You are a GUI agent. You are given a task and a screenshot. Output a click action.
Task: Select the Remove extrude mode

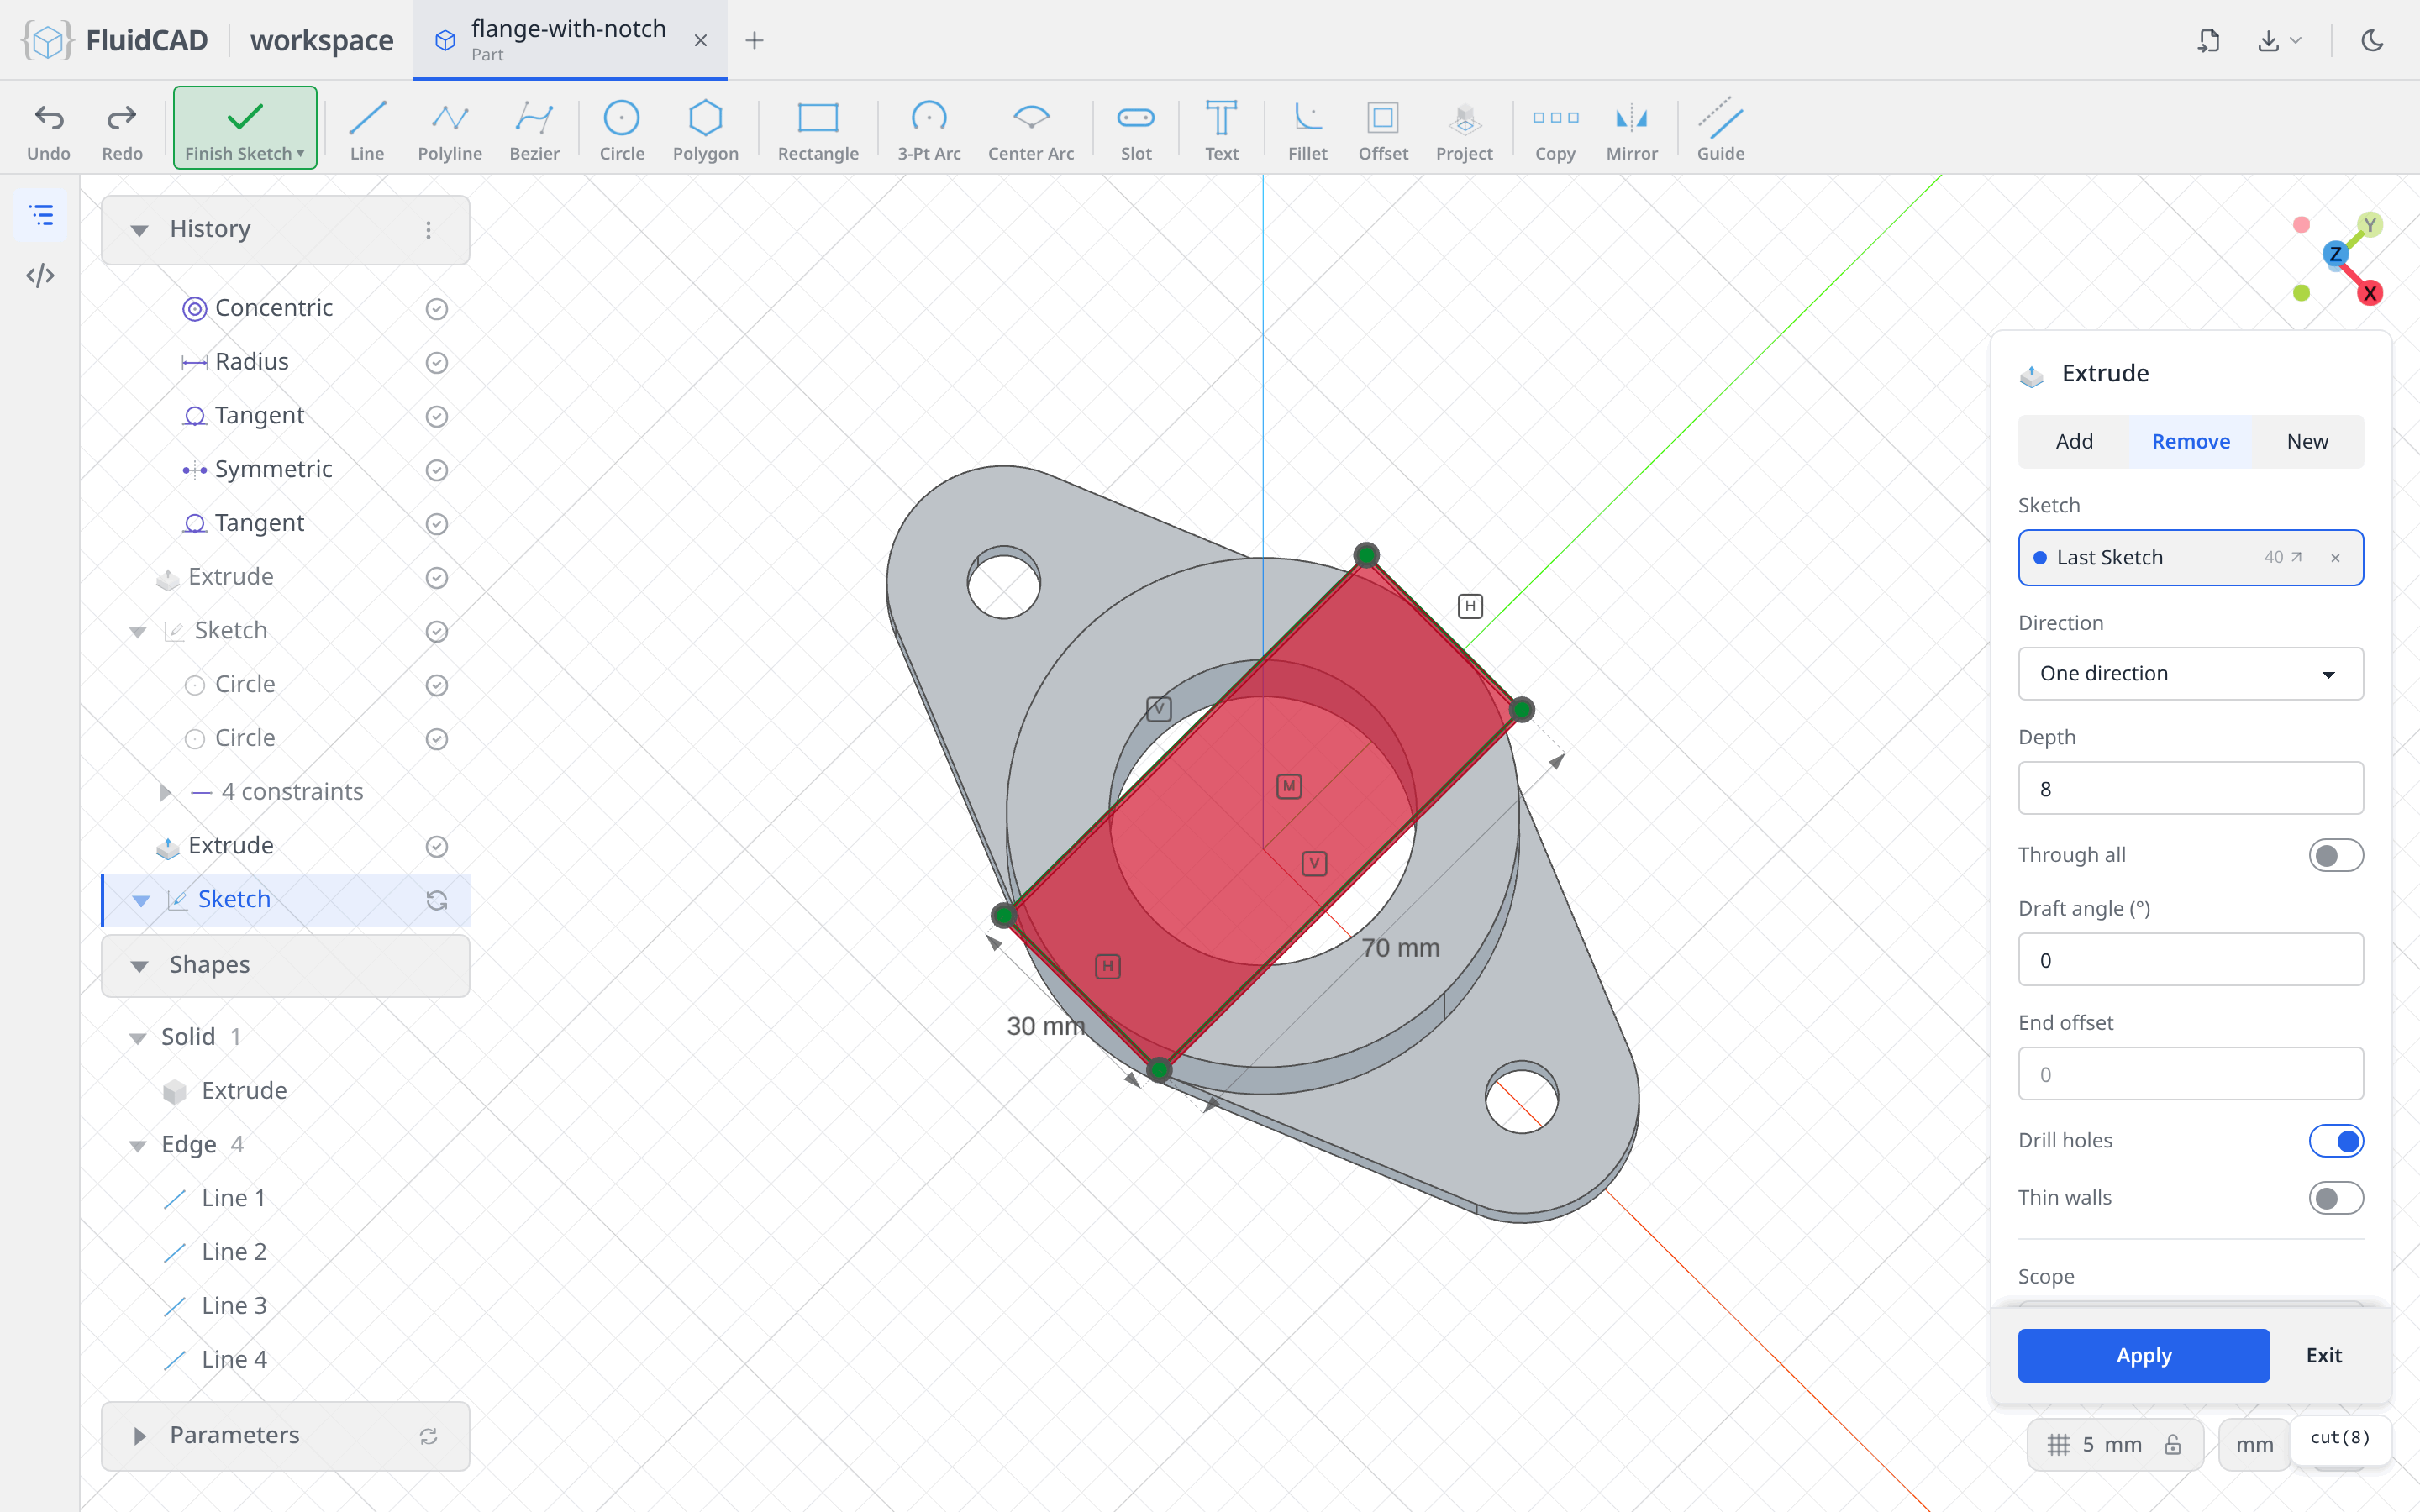point(2190,441)
